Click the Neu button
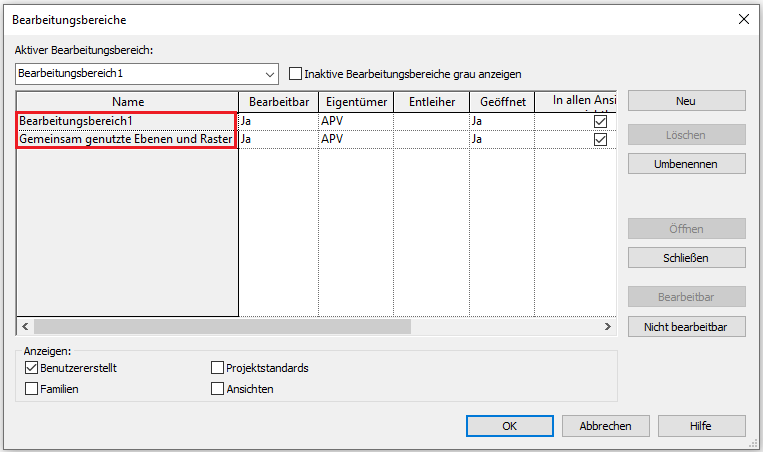 pos(686,101)
